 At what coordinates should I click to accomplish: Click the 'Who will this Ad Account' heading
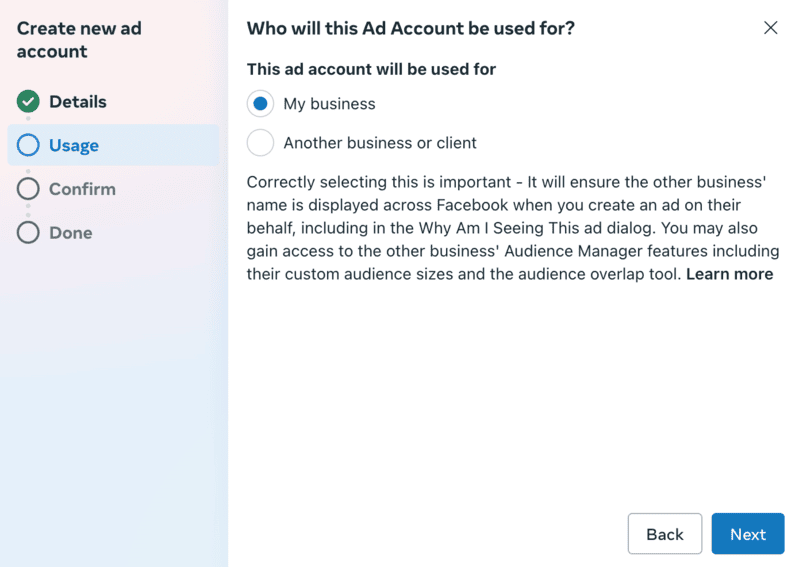[x=410, y=28]
